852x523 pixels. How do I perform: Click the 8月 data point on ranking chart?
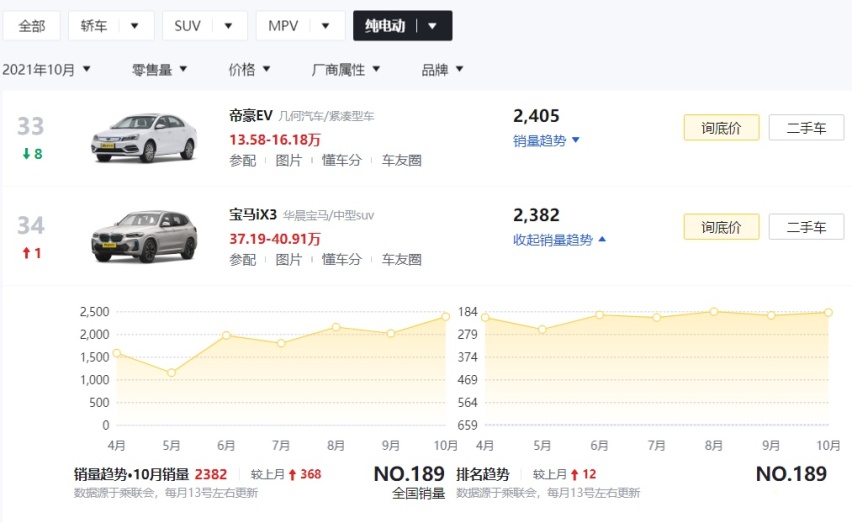click(x=713, y=311)
